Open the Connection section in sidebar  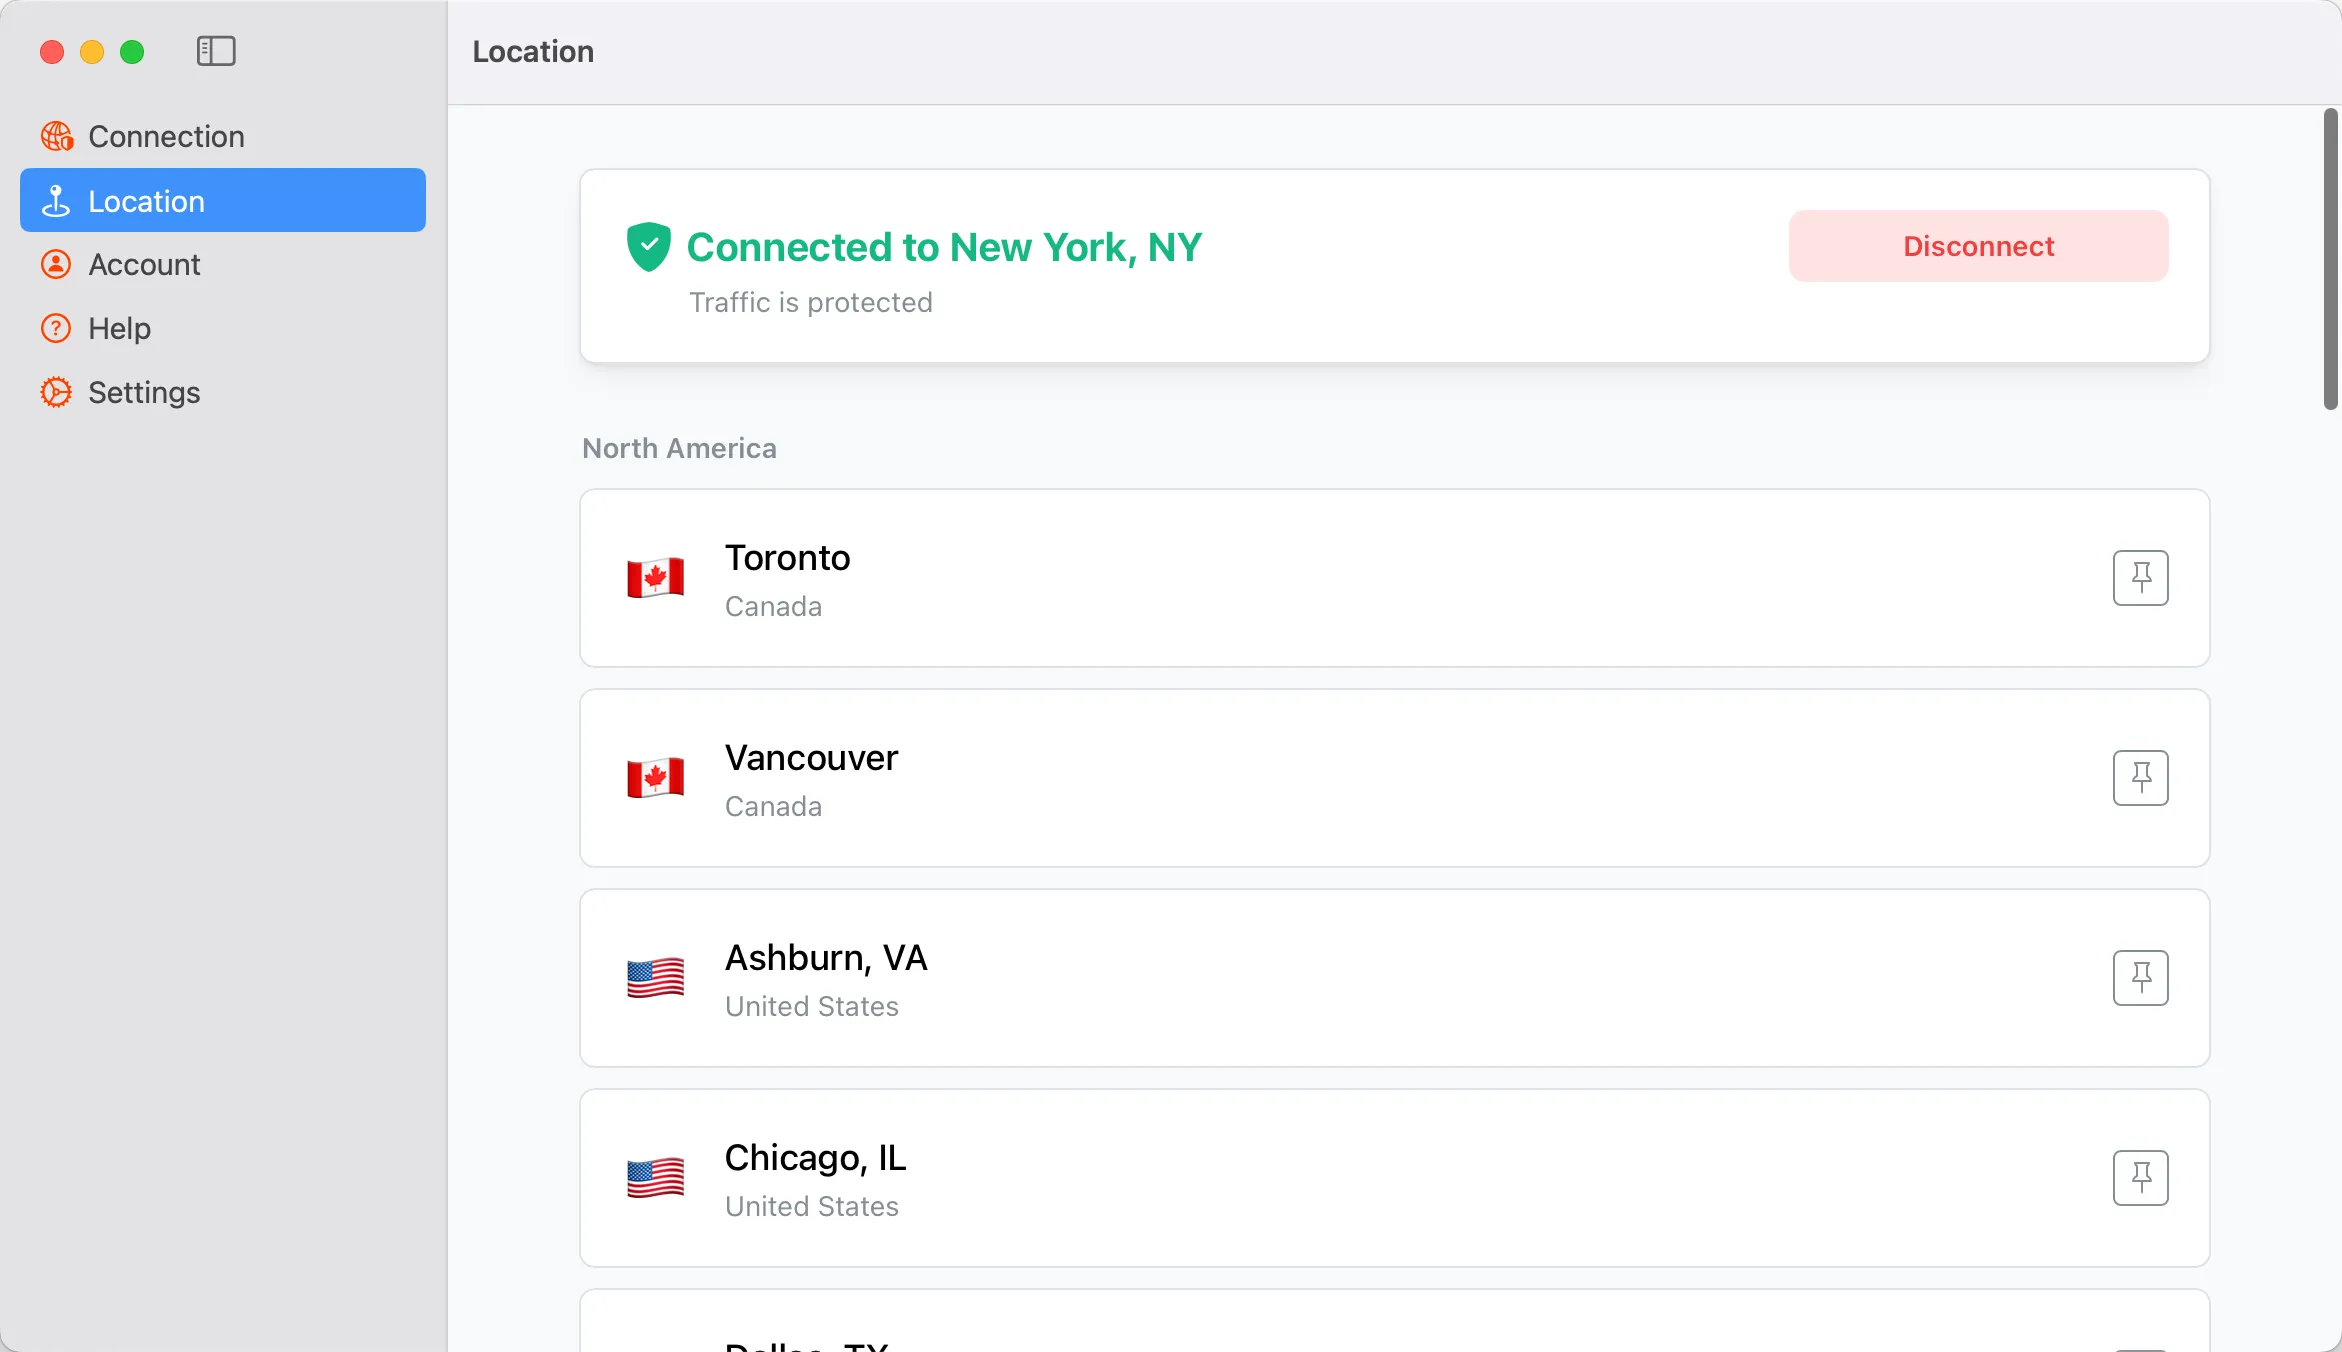click(x=166, y=135)
